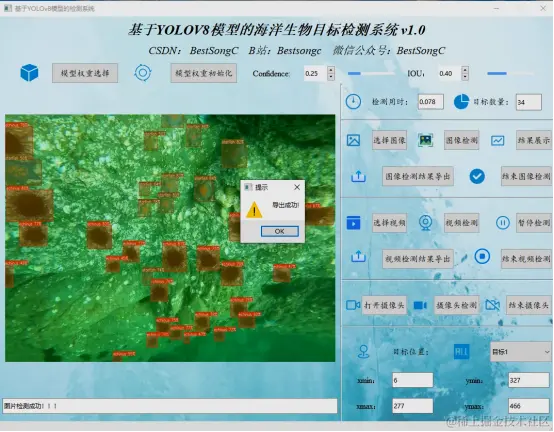Screen dimensions: 554x432
Task: Click the app icon in title bar
Action: [7, 8]
